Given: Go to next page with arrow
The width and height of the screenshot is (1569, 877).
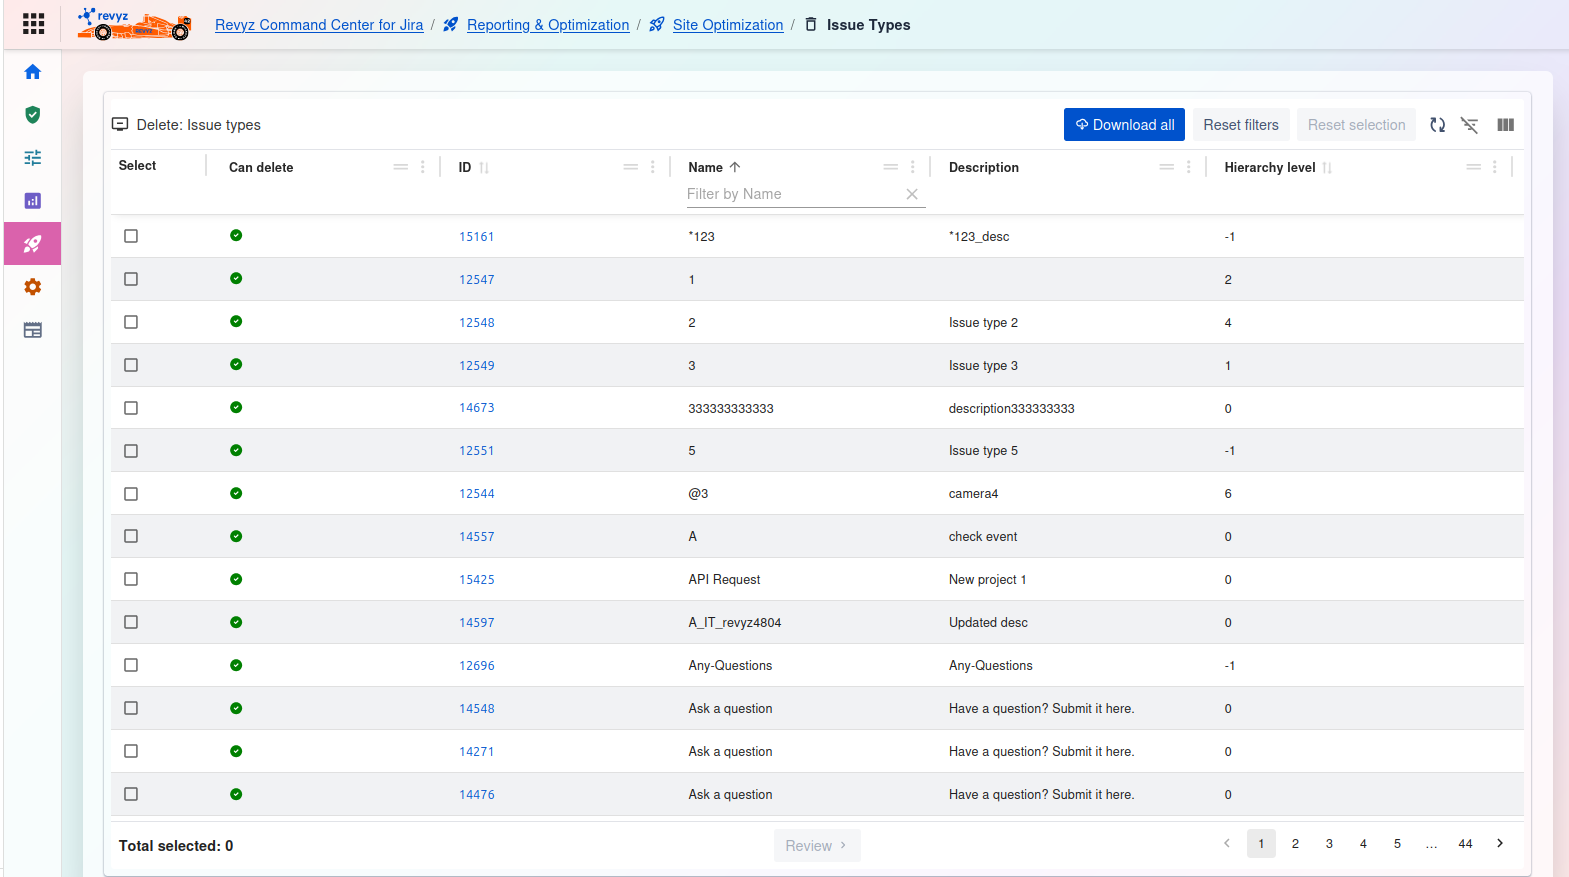Looking at the screenshot, I should pos(1499,844).
